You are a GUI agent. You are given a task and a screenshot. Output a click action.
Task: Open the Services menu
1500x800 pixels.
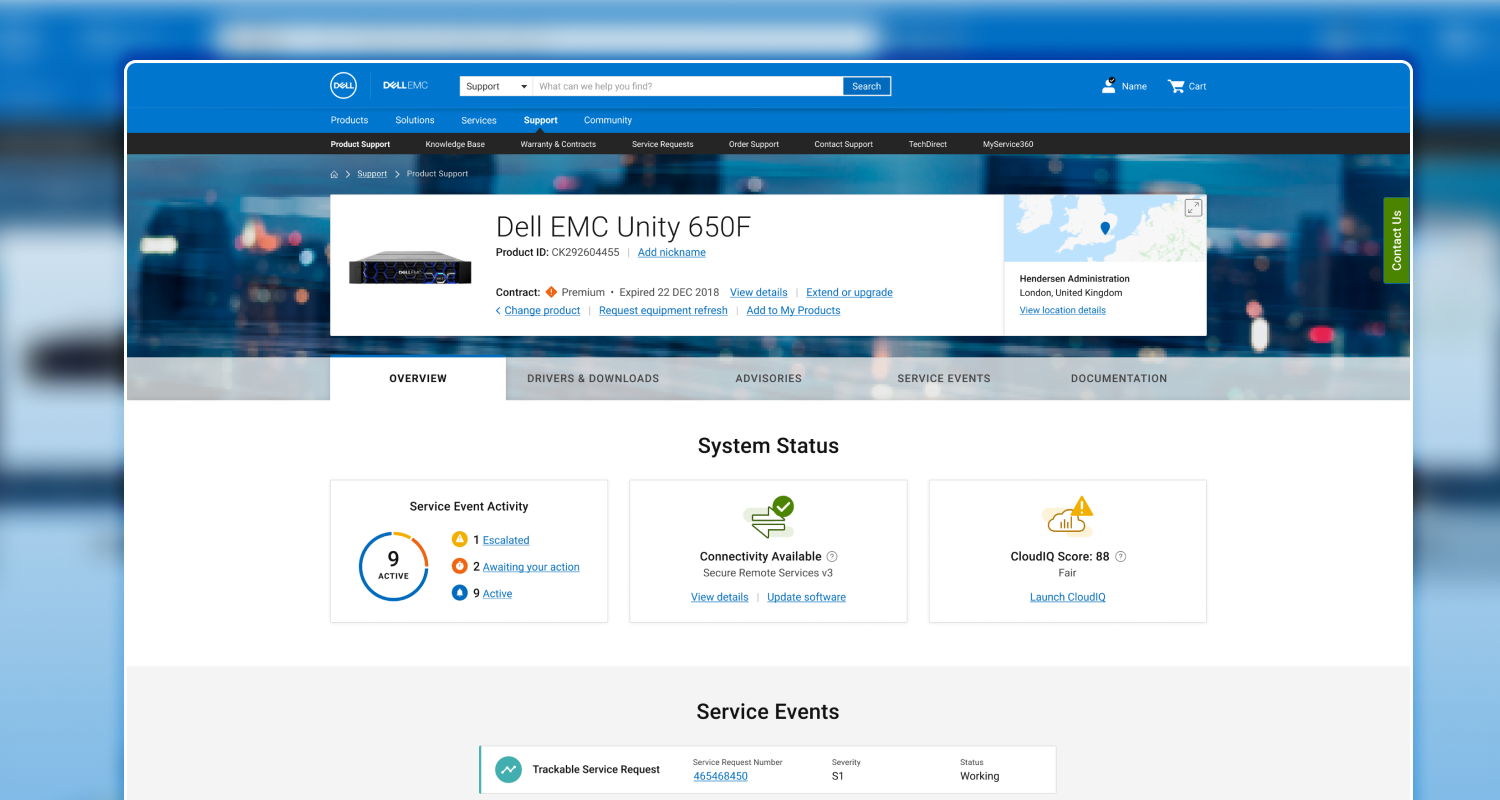479,120
